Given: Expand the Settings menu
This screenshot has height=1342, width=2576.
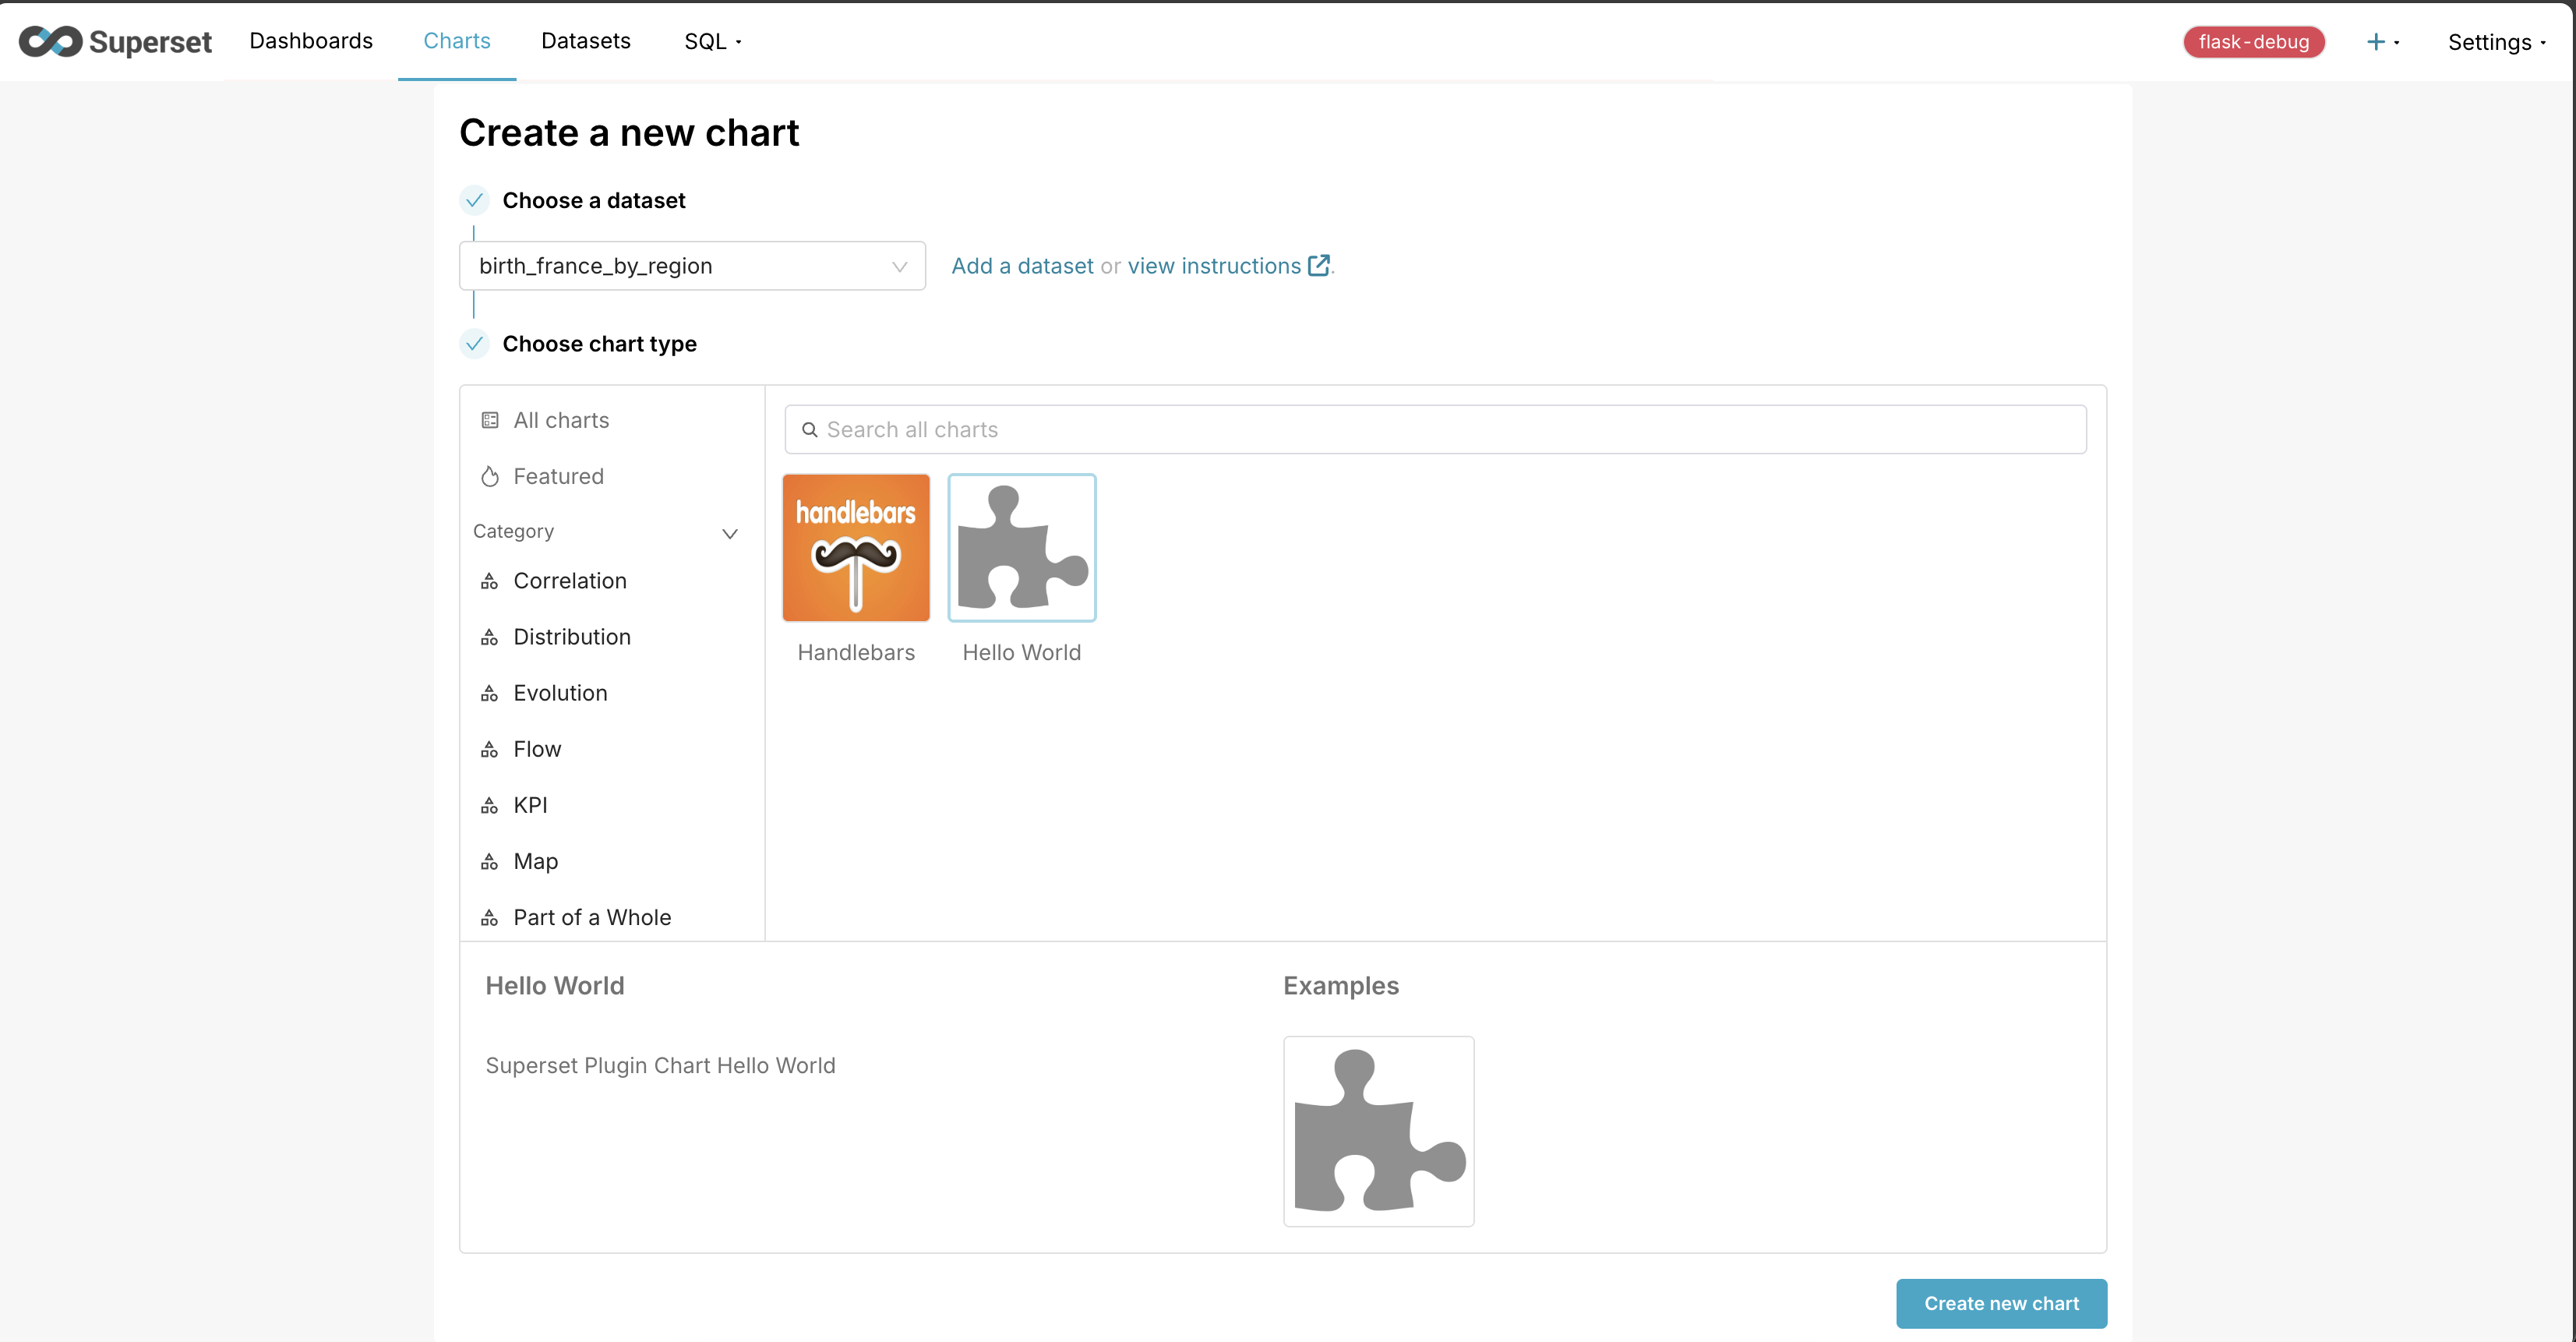Looking at the screenshot, I should (x=2496, y=42).
